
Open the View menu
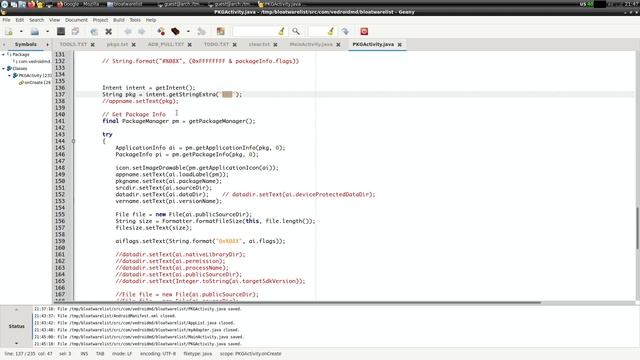pyautogui.click(x=54, y=20)
